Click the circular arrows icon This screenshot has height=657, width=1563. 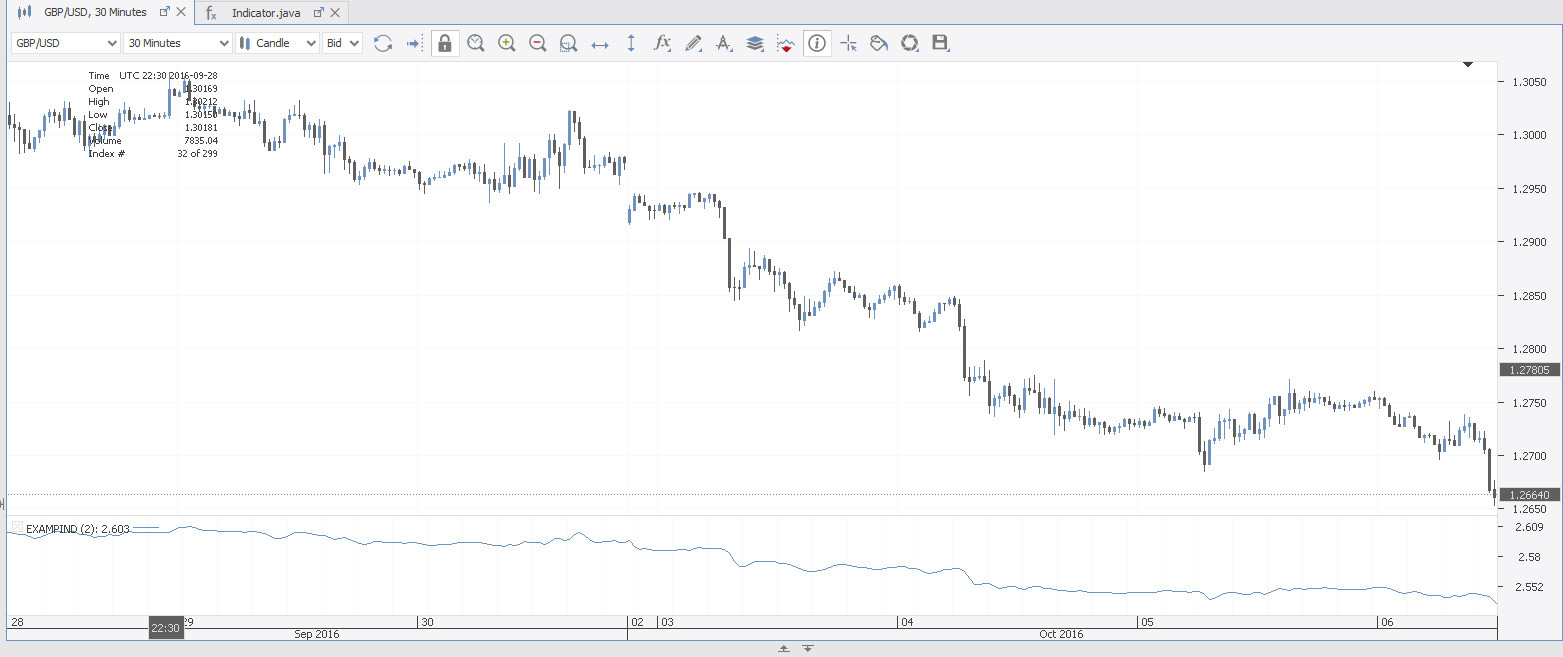[910, 43]
